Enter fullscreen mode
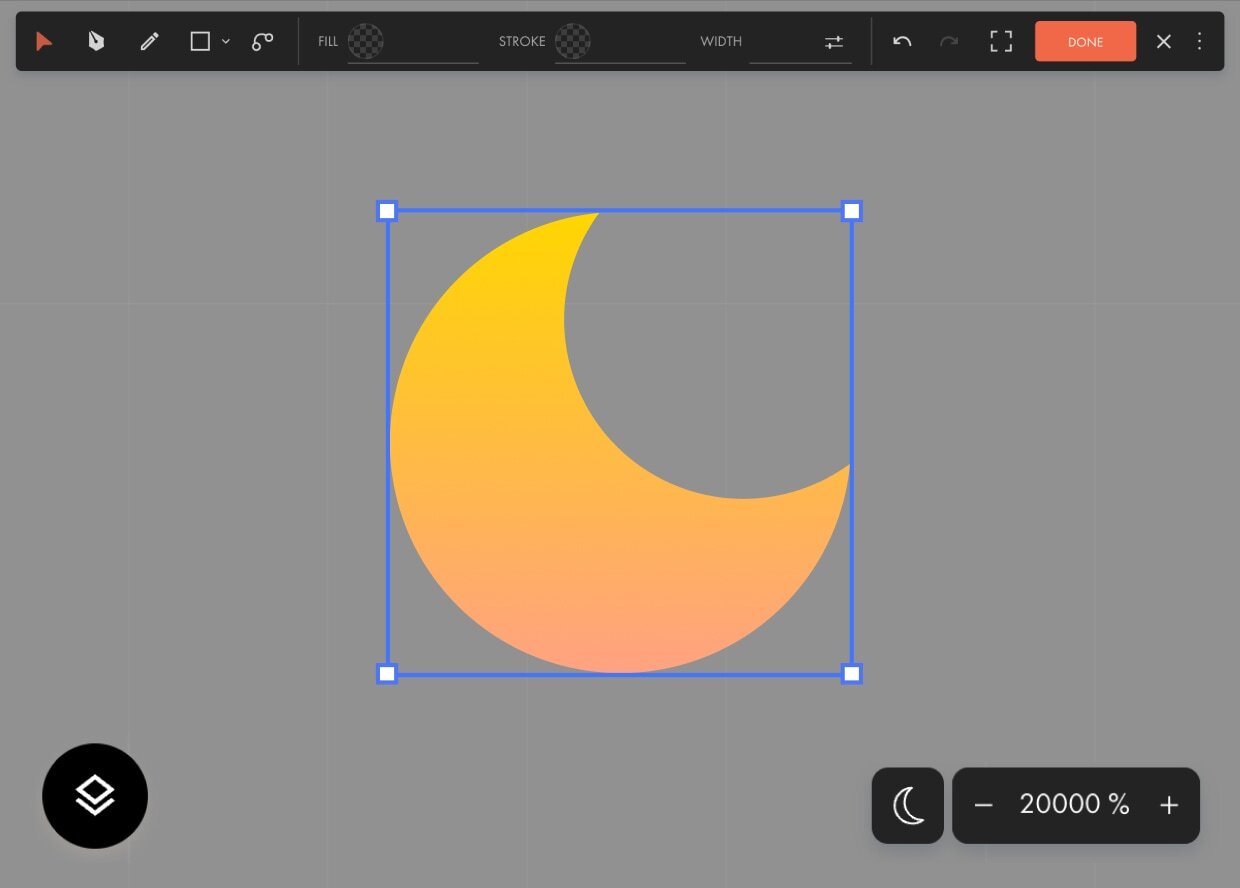Viewport: 1240px width, 888px height. pyautogui.click(x=1001, y=41)
